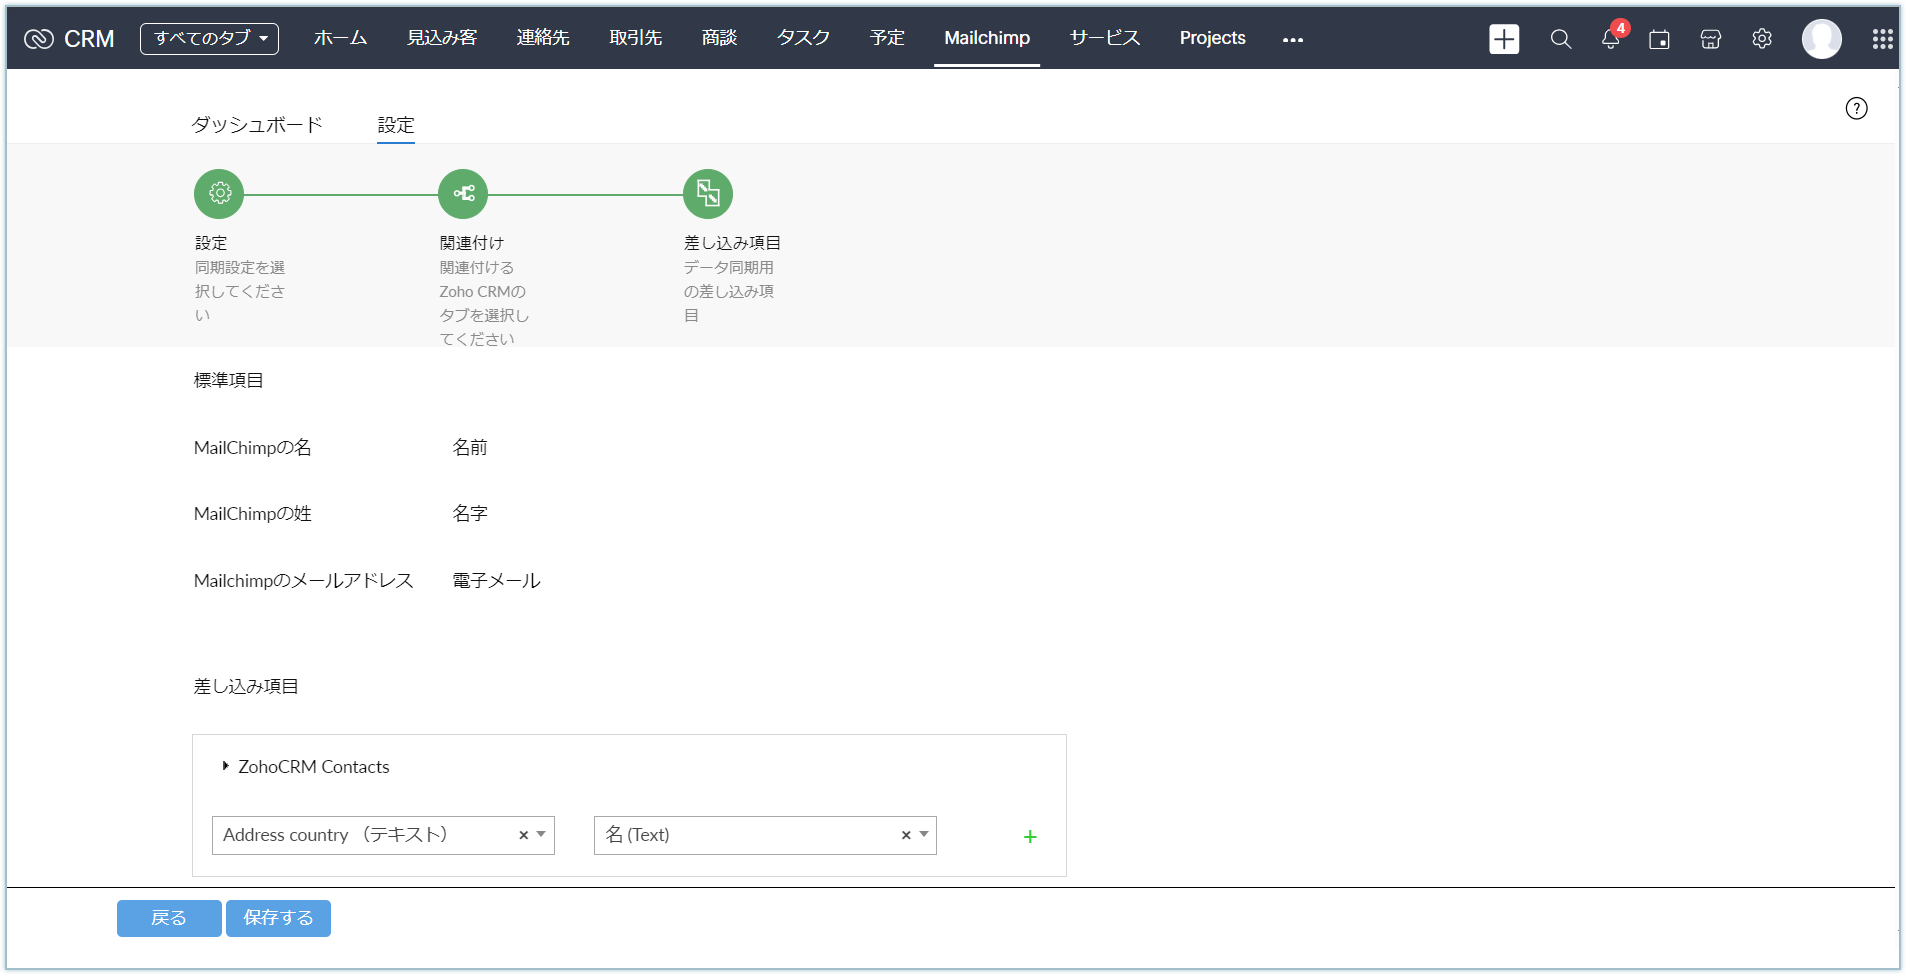Open the help question mark icon
This screenshot has height=975, width=1906.
click(x=1857, y=108)
